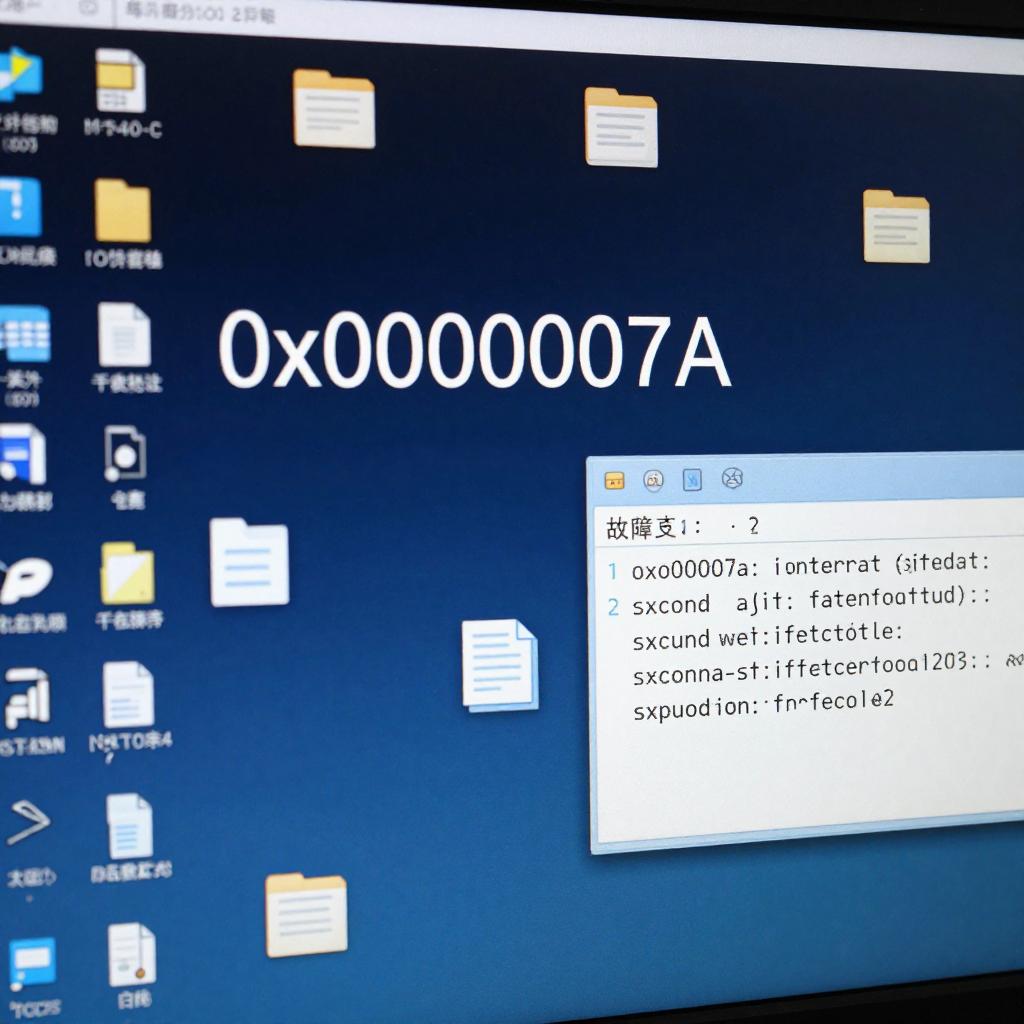Click the blue square dialog toolbar icon
Image resolution: width=1024 pixels, height=1024 pixels.
[692, 479]
